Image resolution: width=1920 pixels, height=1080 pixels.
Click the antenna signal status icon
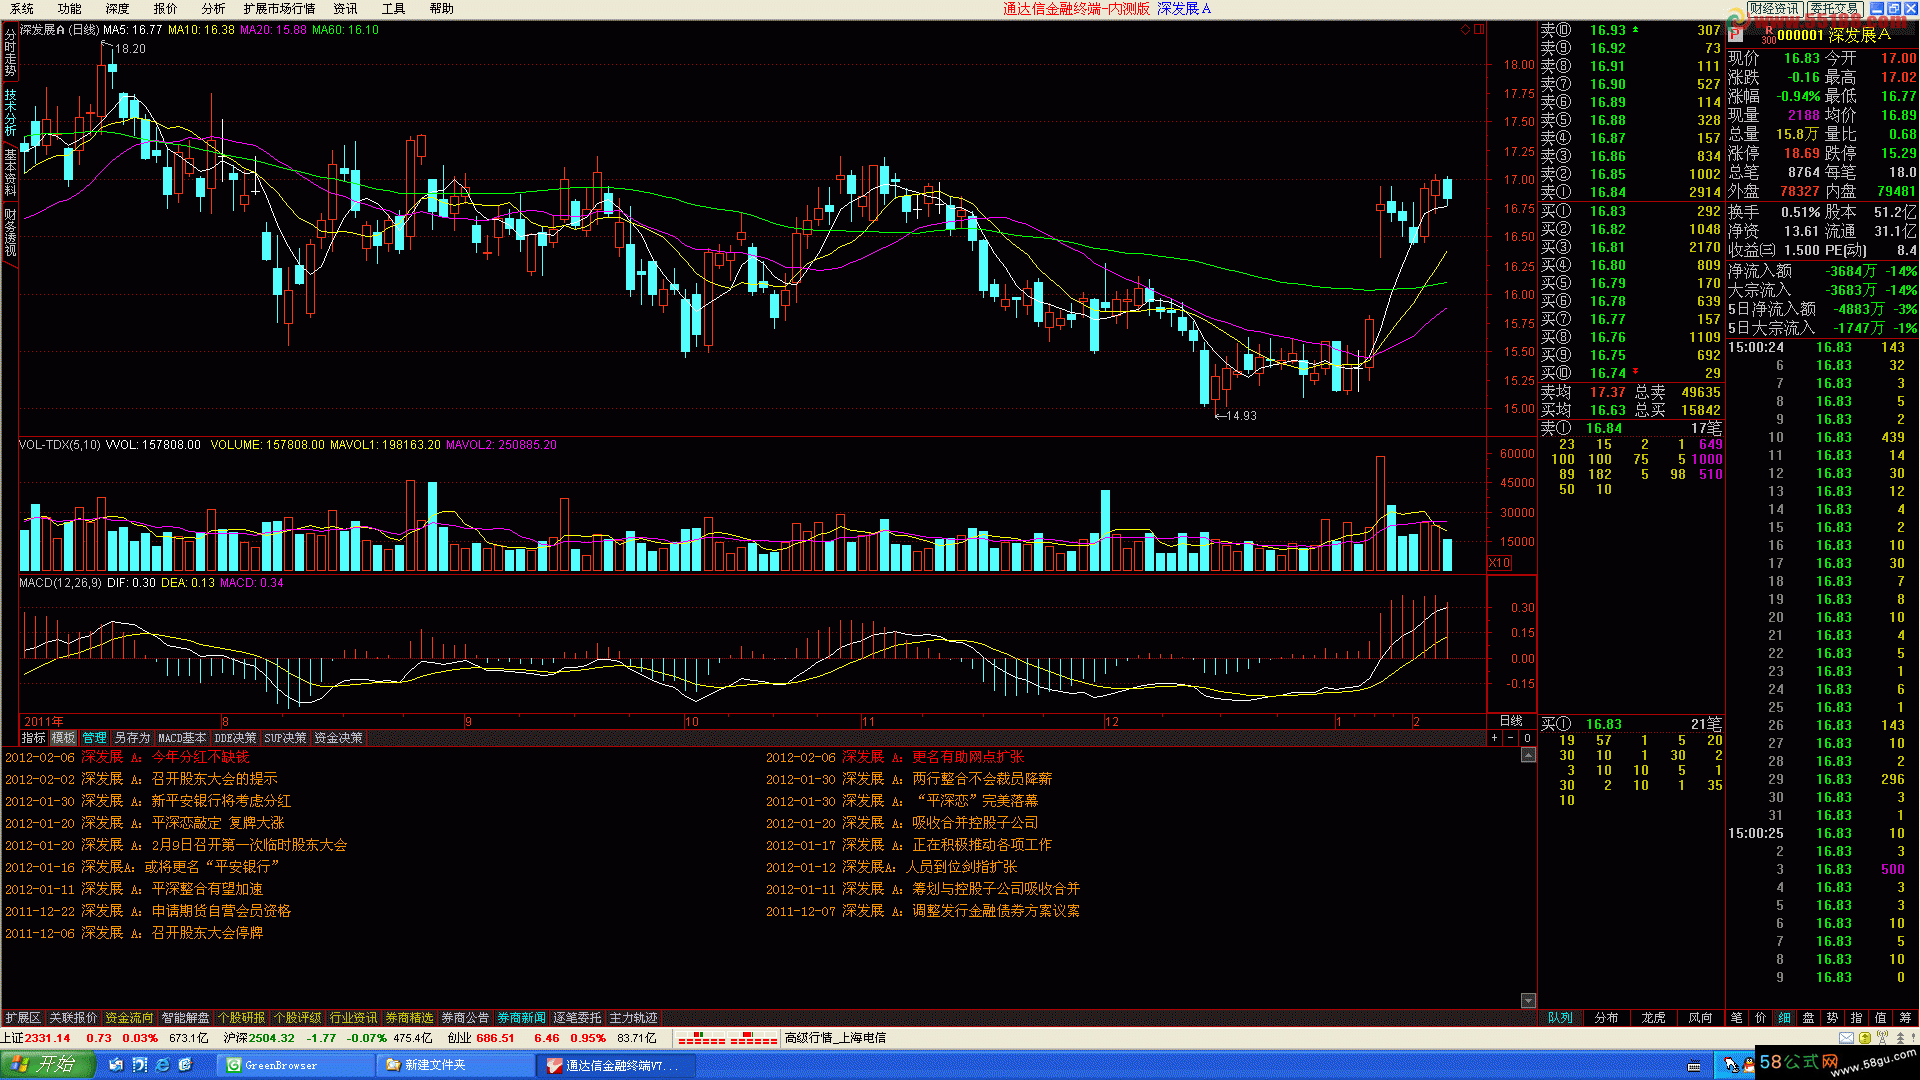pyautogui.click(x=1883, y=1038)
